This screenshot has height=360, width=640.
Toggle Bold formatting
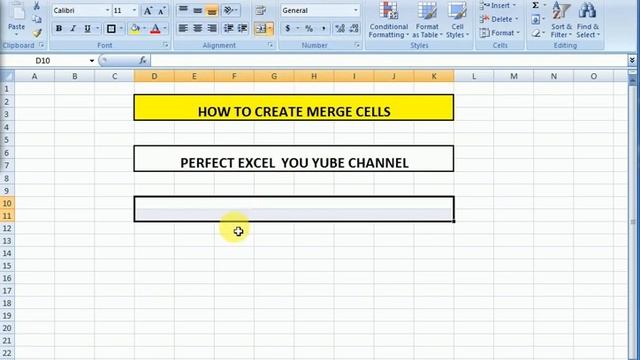[x=59, y=29]
